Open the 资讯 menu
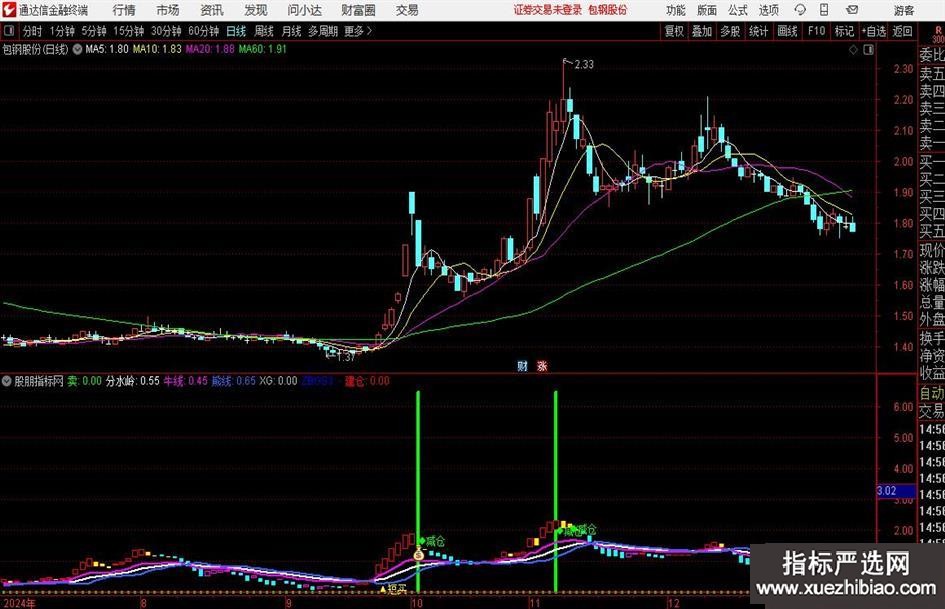Image resolution: width=945 pixels, height=609 pixels. coord(212,10)
